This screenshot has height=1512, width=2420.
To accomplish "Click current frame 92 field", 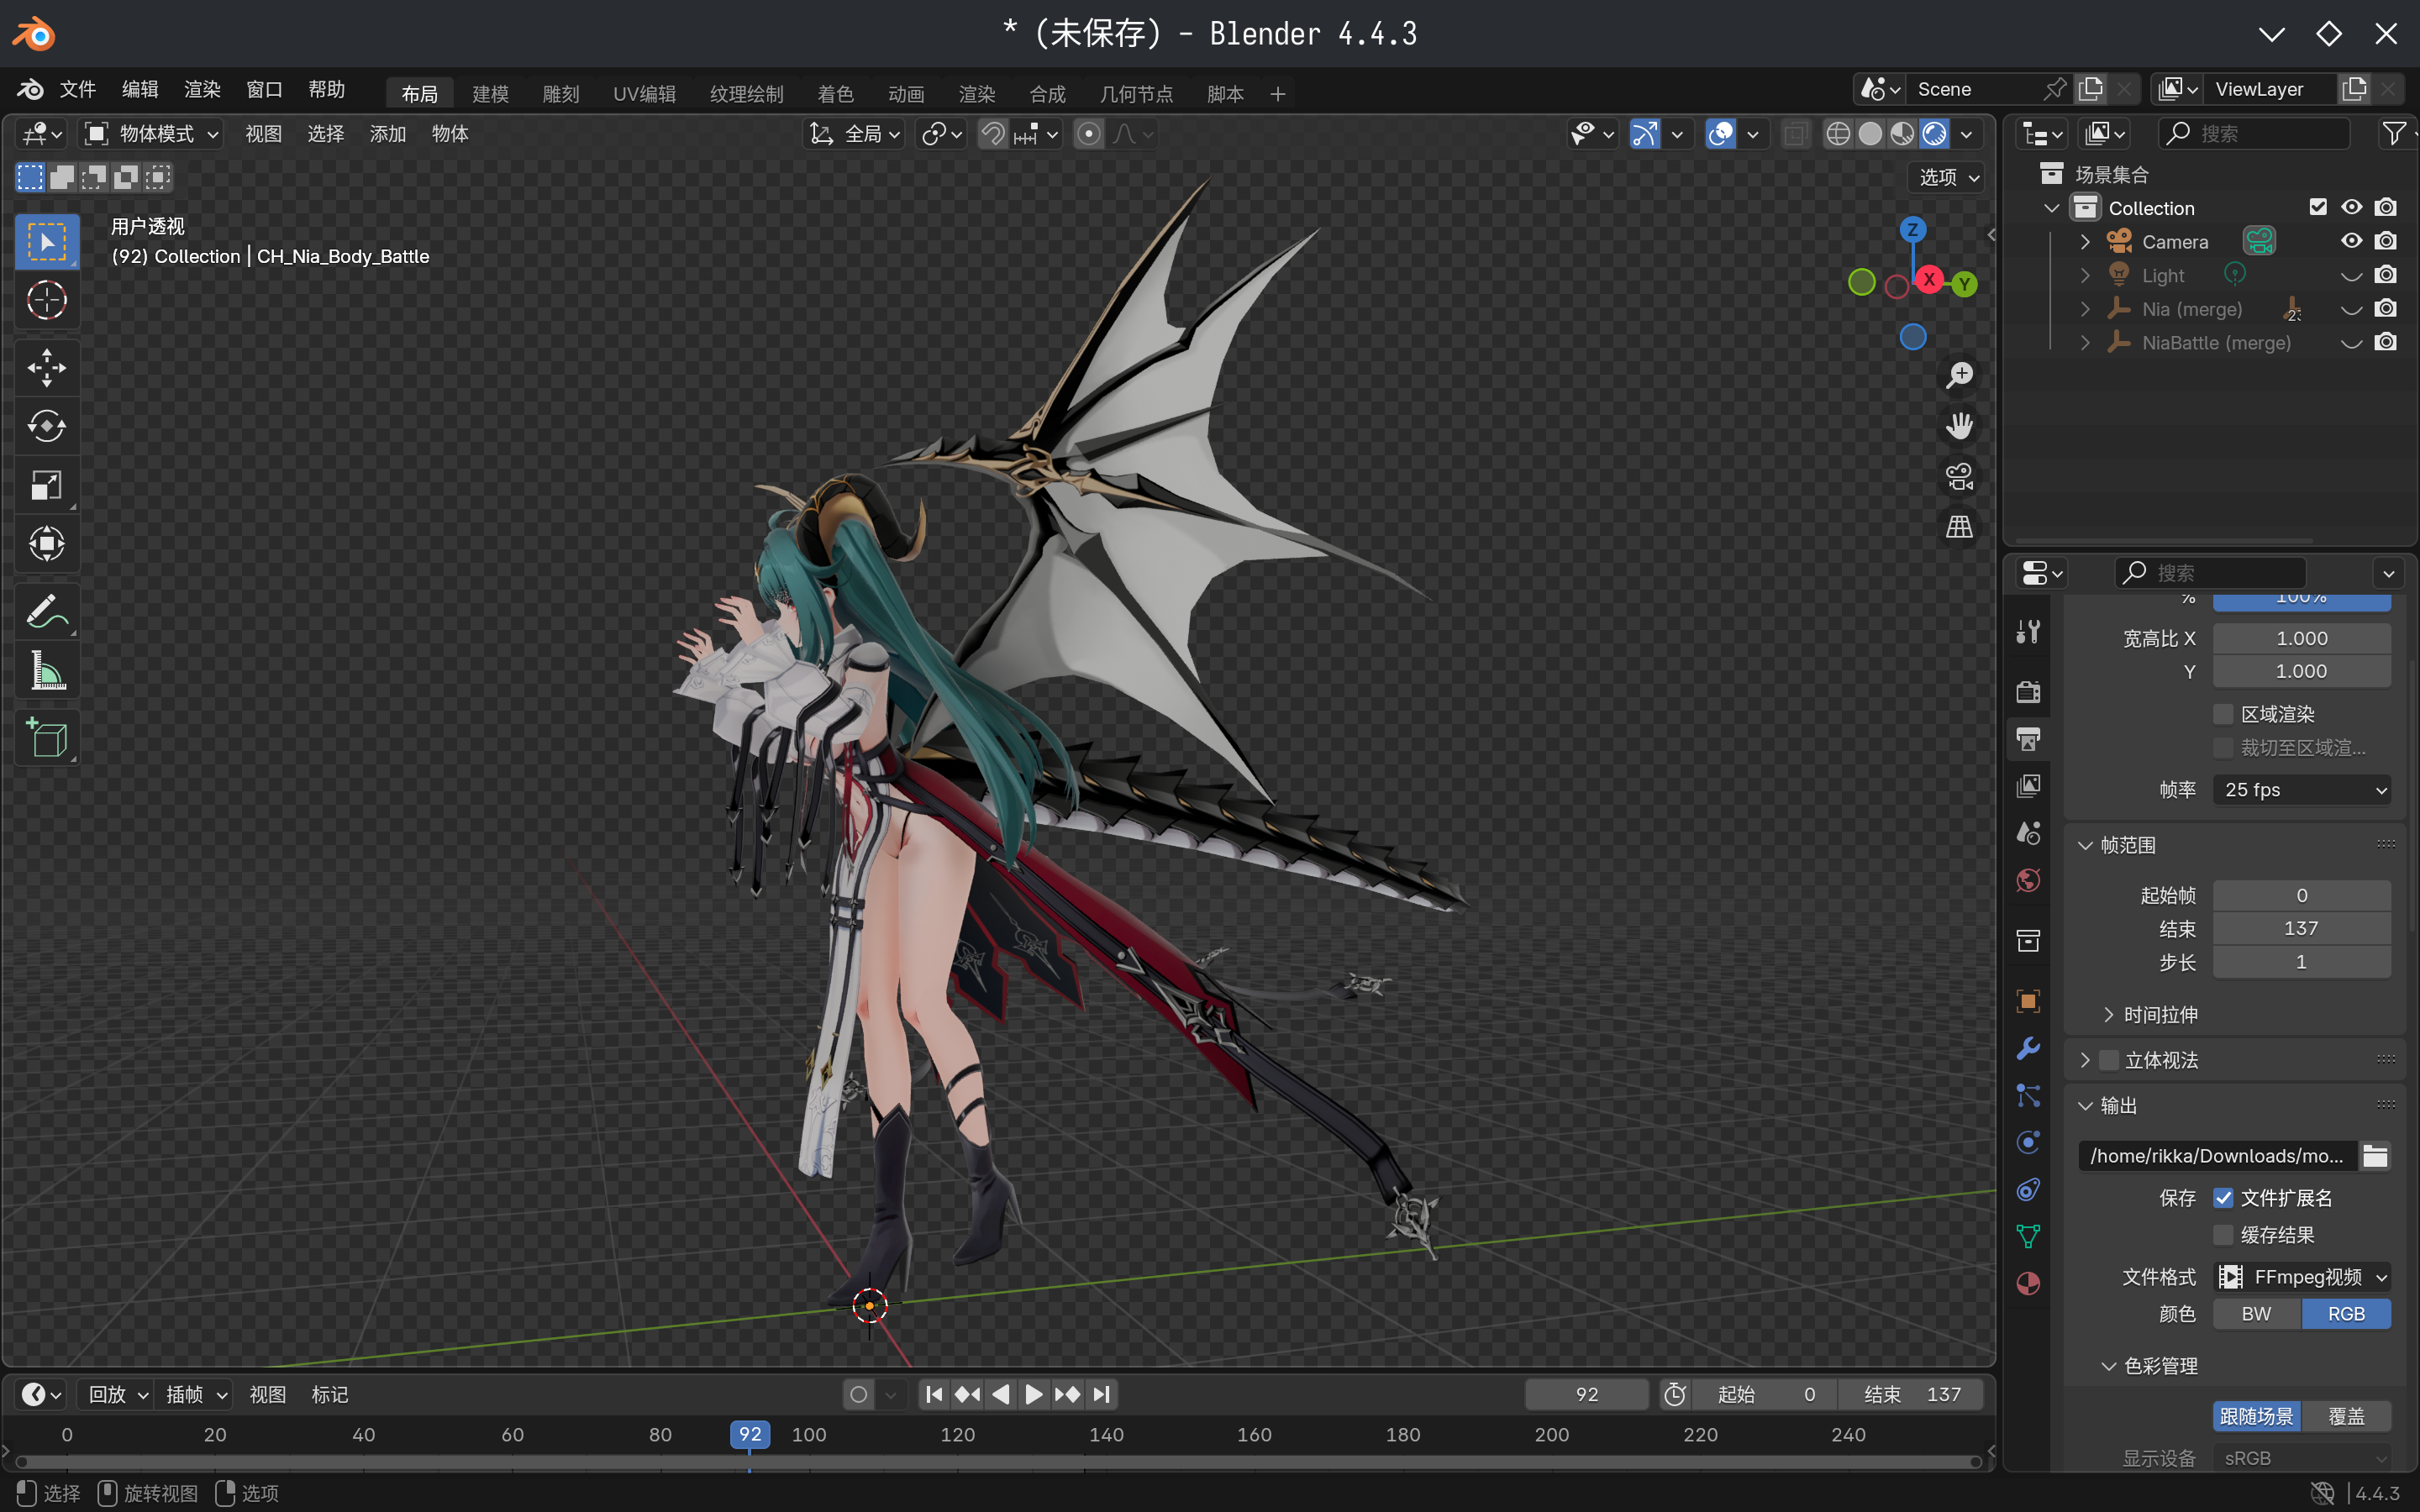I will 1587,1394.
